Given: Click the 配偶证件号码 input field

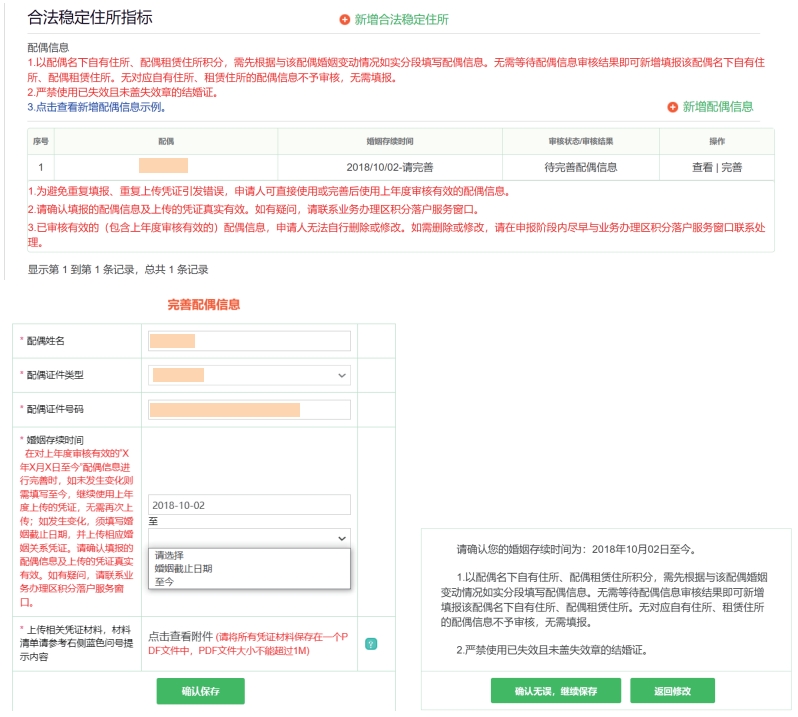Looking at the screenshot, I should click(249, 410).
